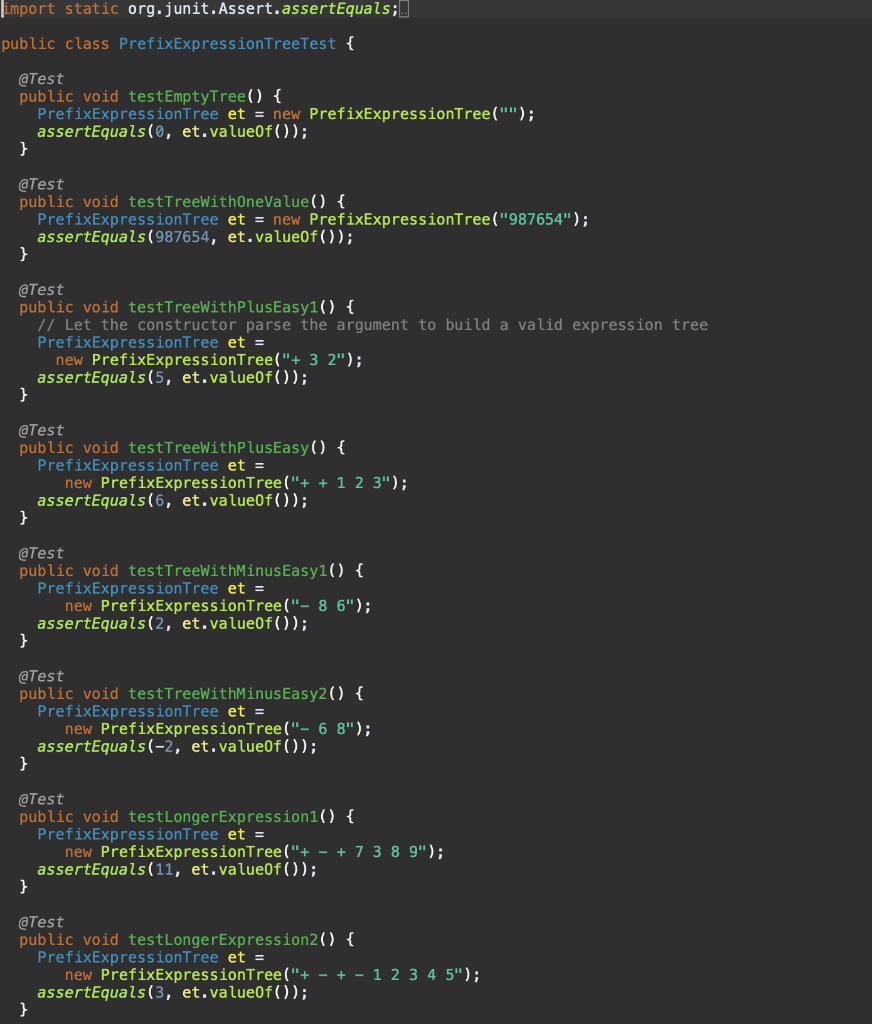Click the string literal "+ + 1 2 3"
The width and height of the screenshot is (872, 1024).
click(341, 483)
